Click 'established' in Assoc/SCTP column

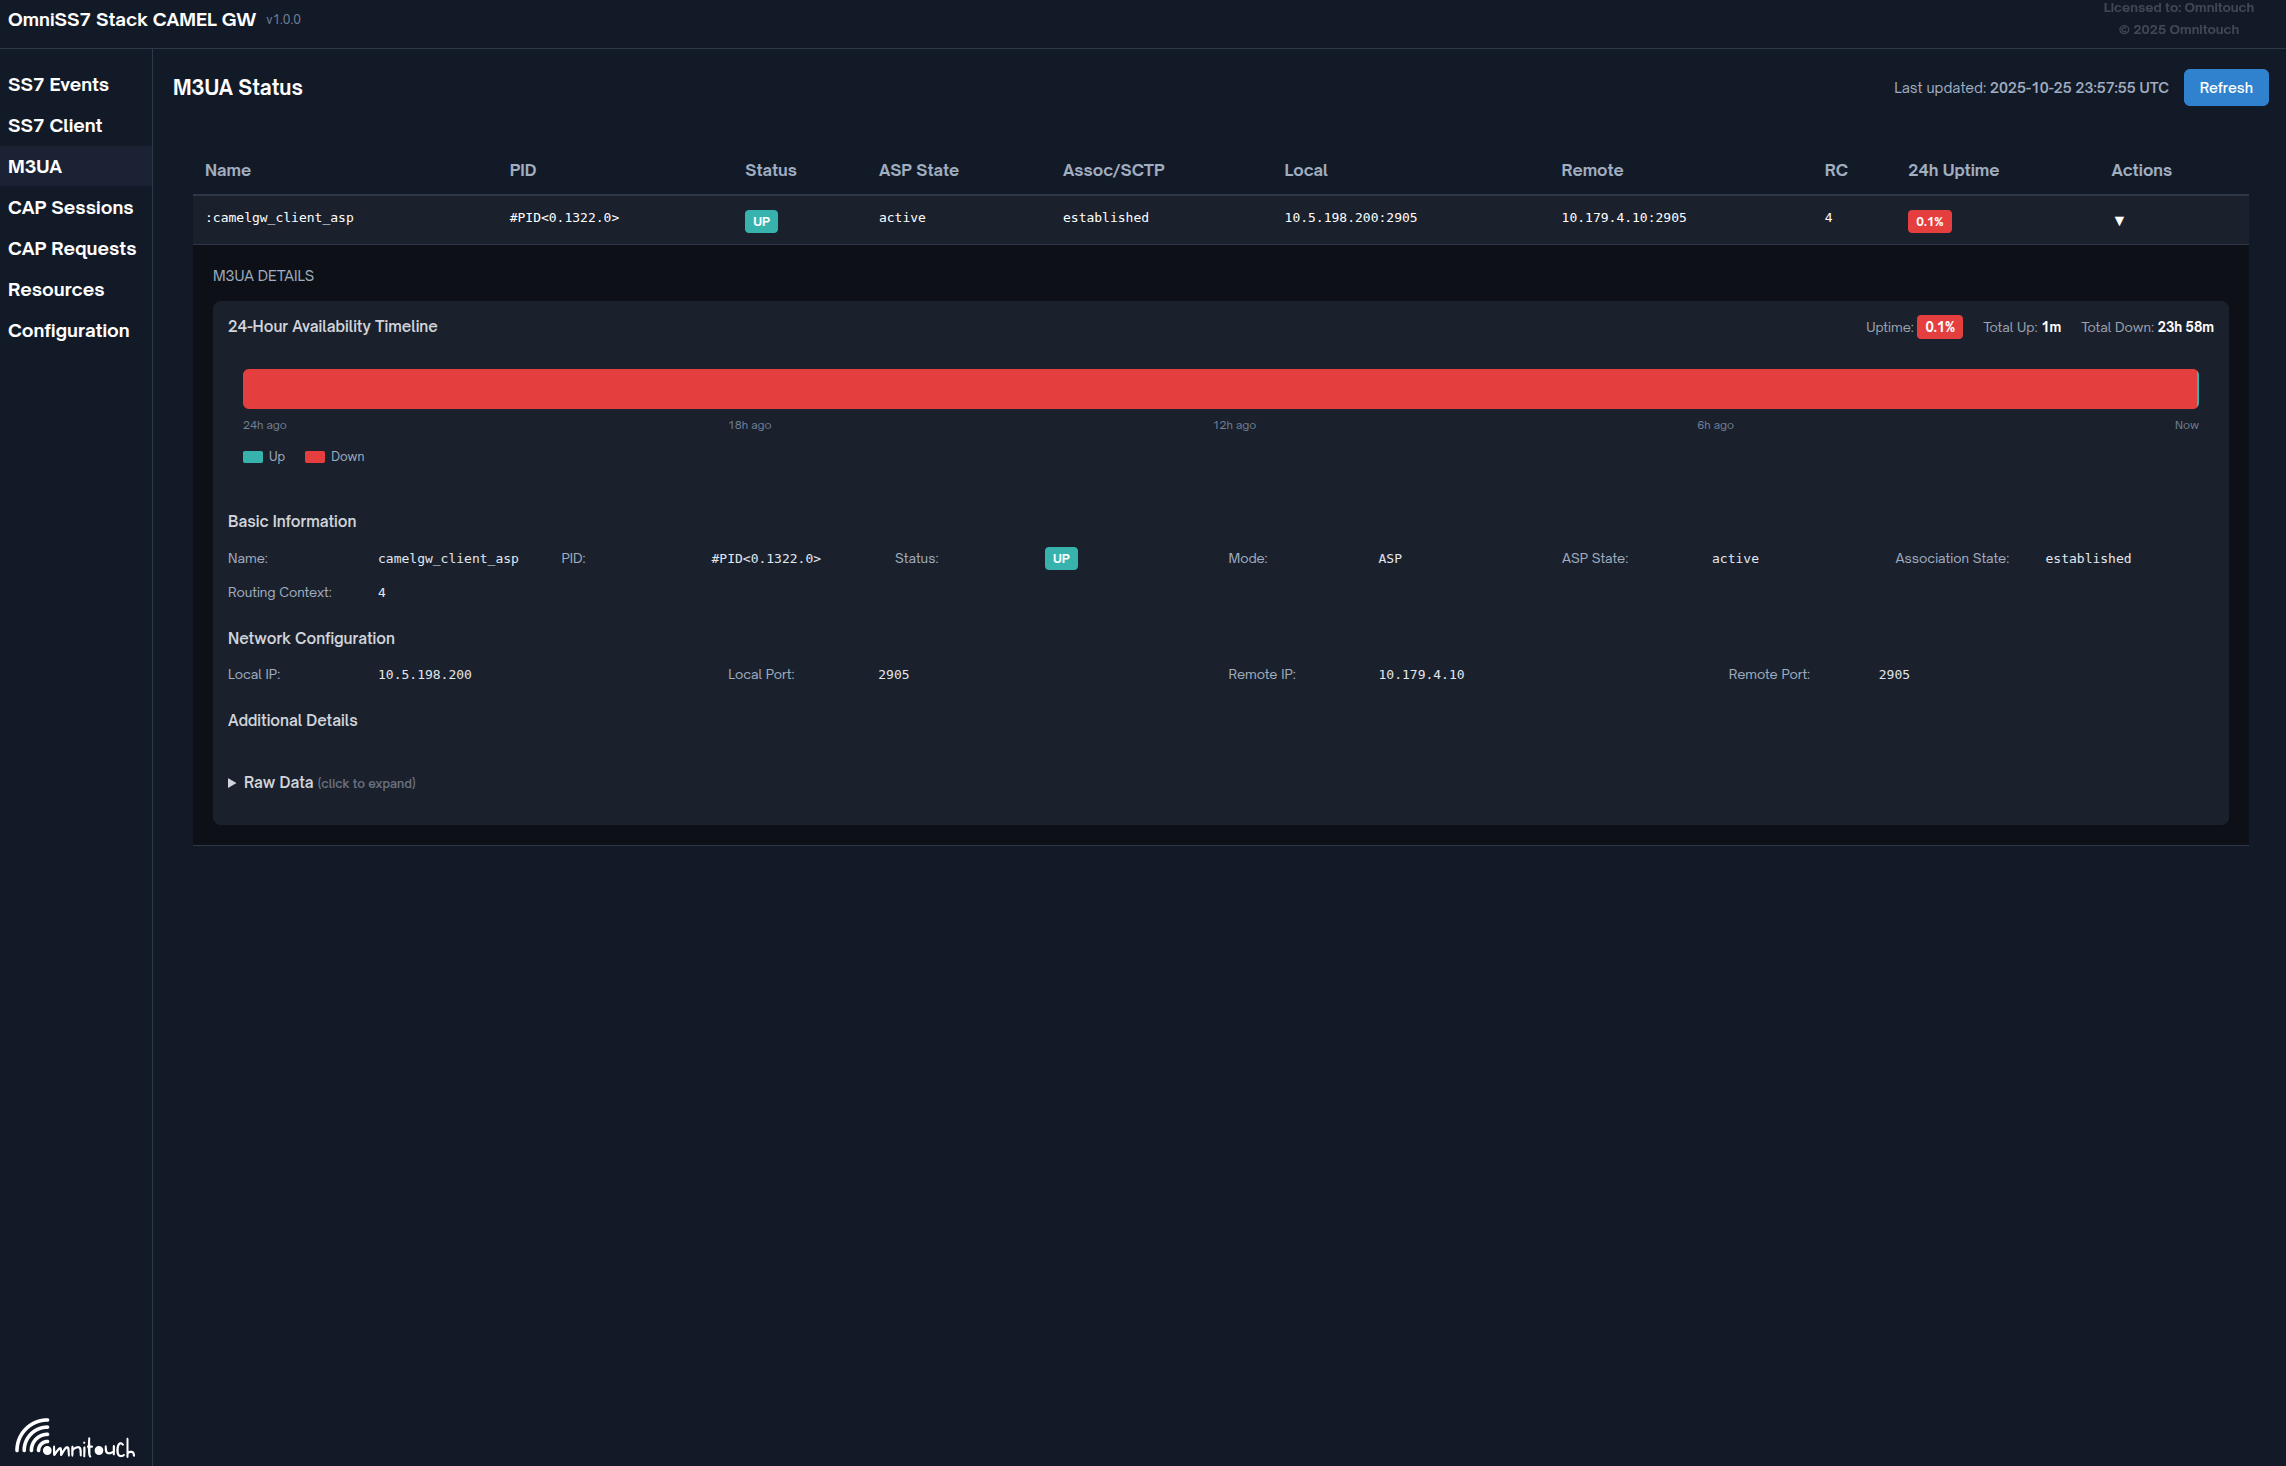(x=1105, y=218)
